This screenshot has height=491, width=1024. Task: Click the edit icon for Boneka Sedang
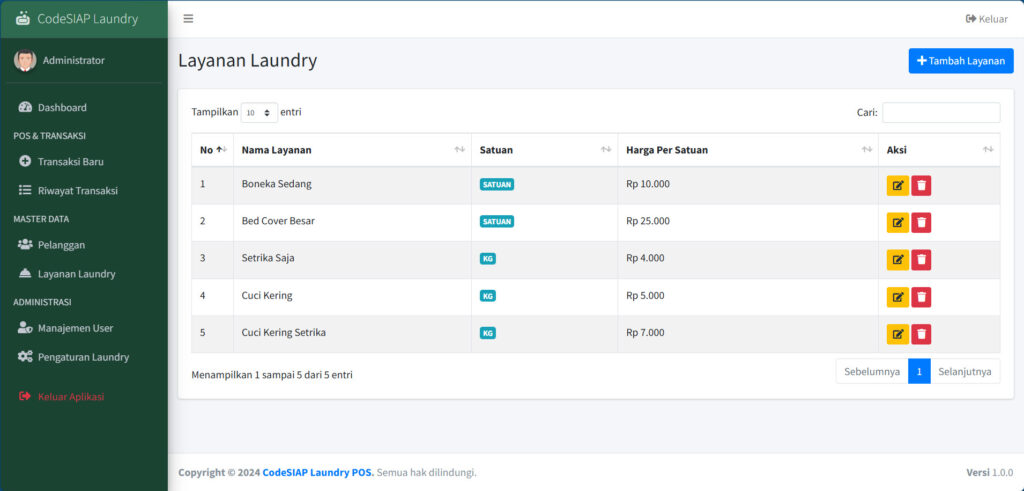(x=897, y=185)
